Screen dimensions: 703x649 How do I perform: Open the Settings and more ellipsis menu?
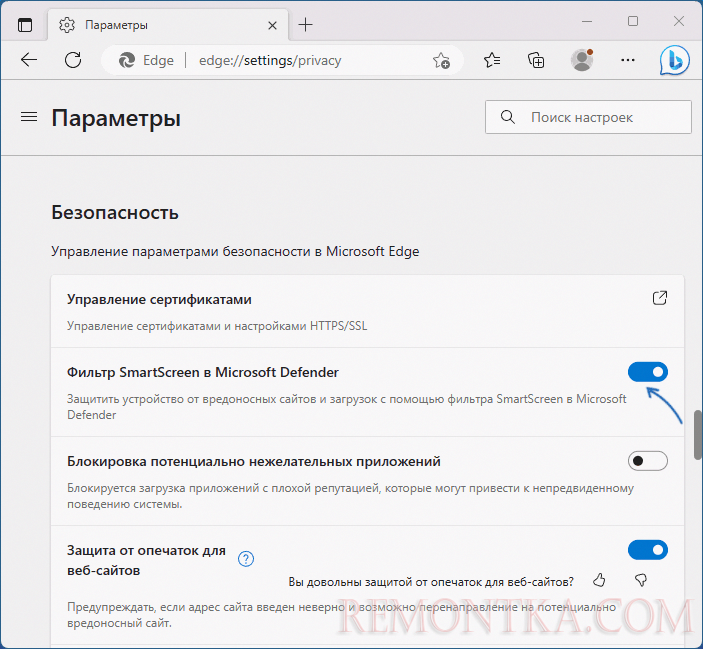pyautogui.click(x=628, y=60)
